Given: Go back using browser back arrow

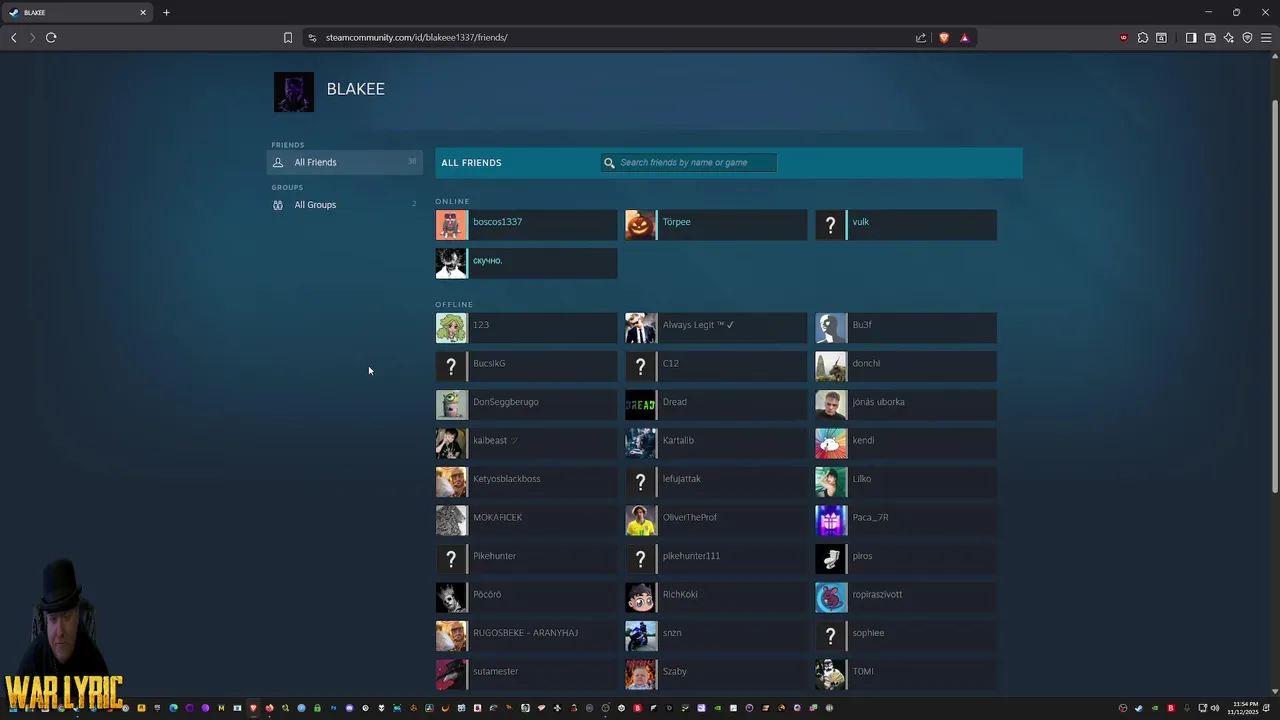Looking at the screenshot, I should tap(13, 37).
